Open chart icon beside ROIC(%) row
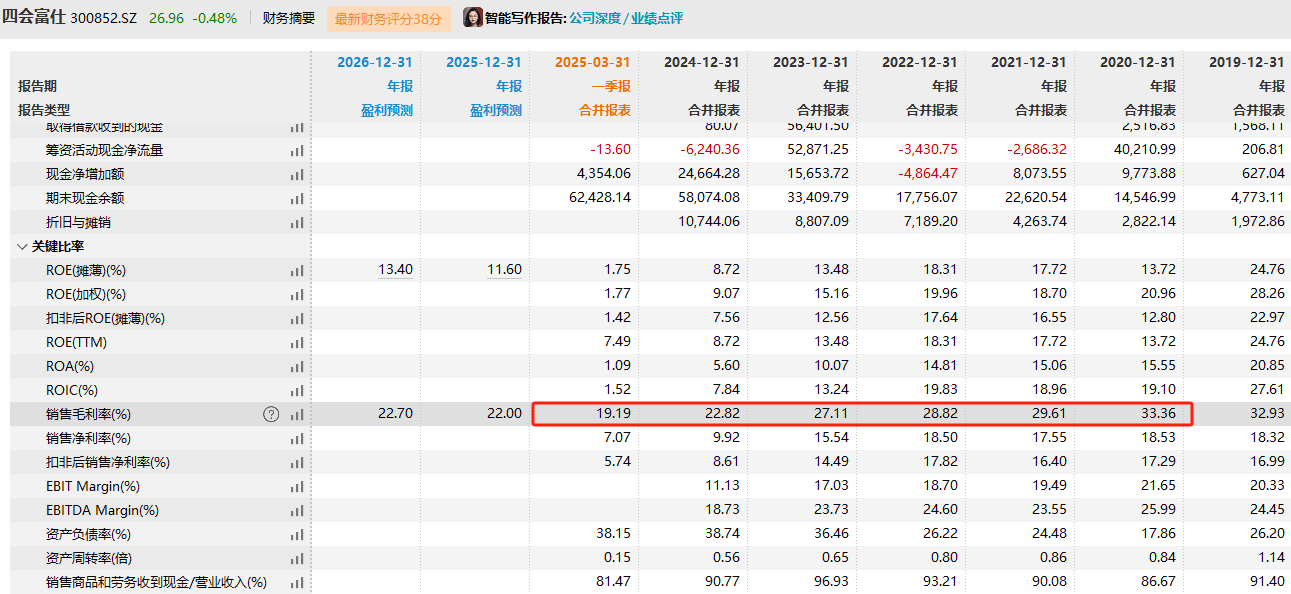Viewport: 1291px width, 594px height. pos(297,391)
